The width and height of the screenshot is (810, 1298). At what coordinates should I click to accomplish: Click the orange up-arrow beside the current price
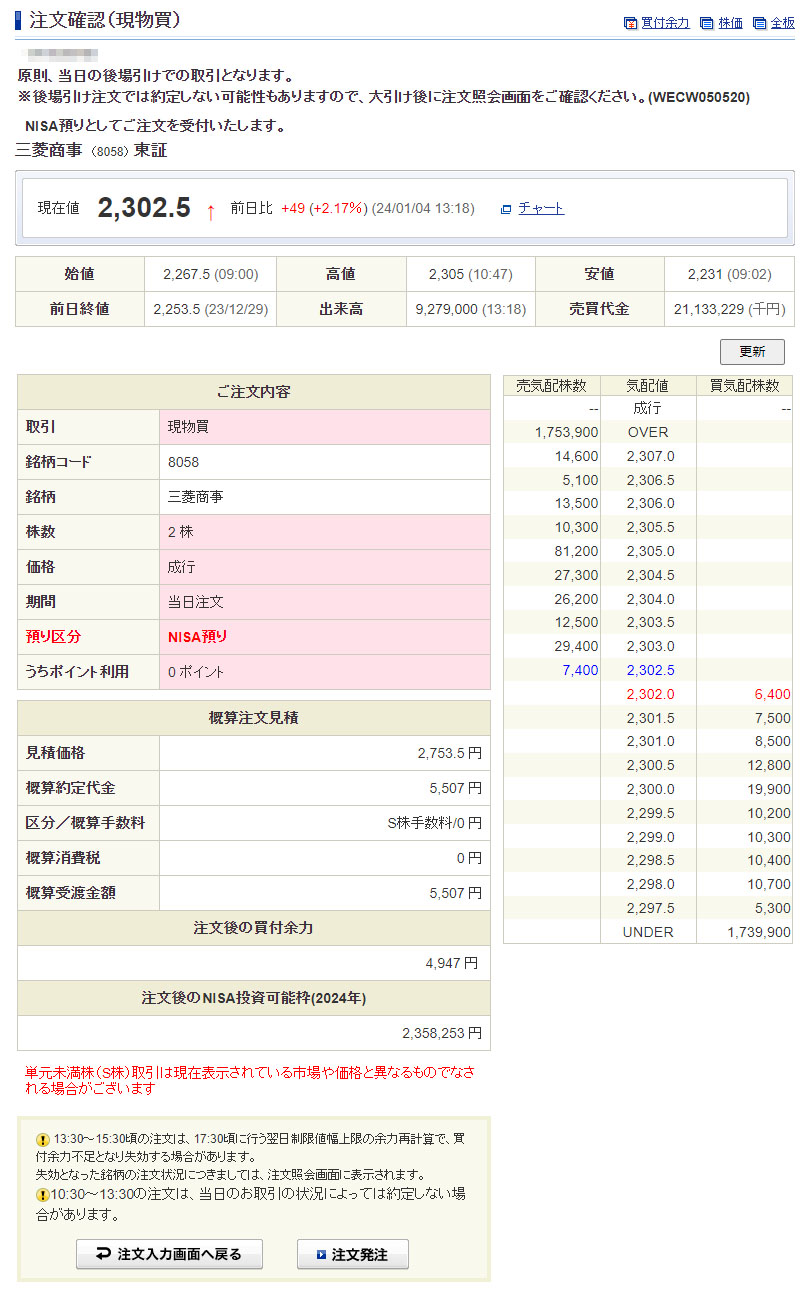click(x=210, y=211)
